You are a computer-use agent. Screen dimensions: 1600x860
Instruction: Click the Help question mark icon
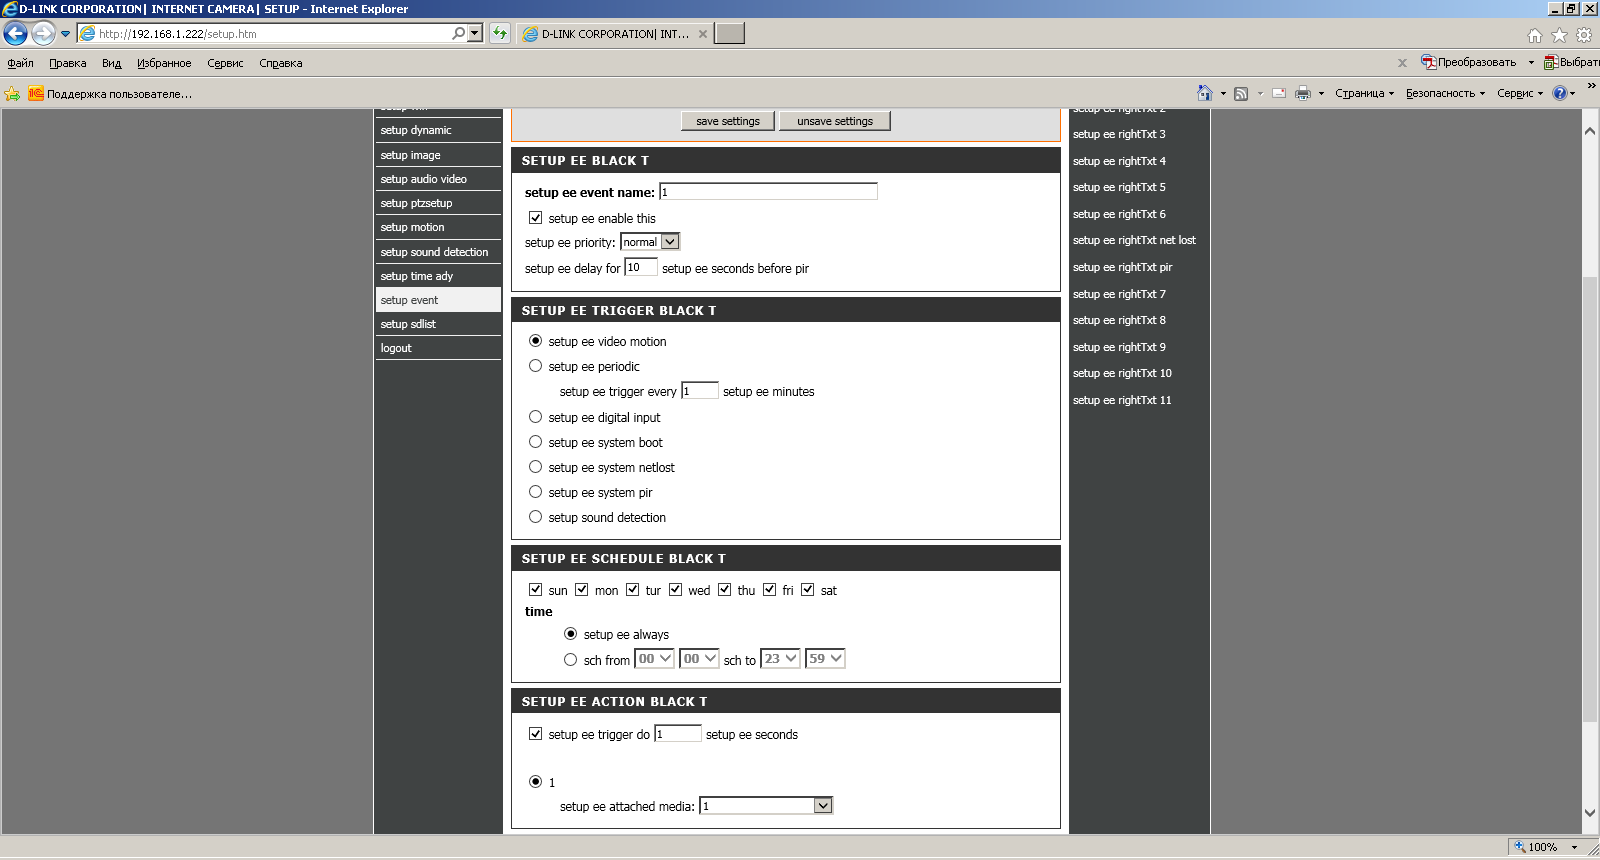click(1559, 93)
